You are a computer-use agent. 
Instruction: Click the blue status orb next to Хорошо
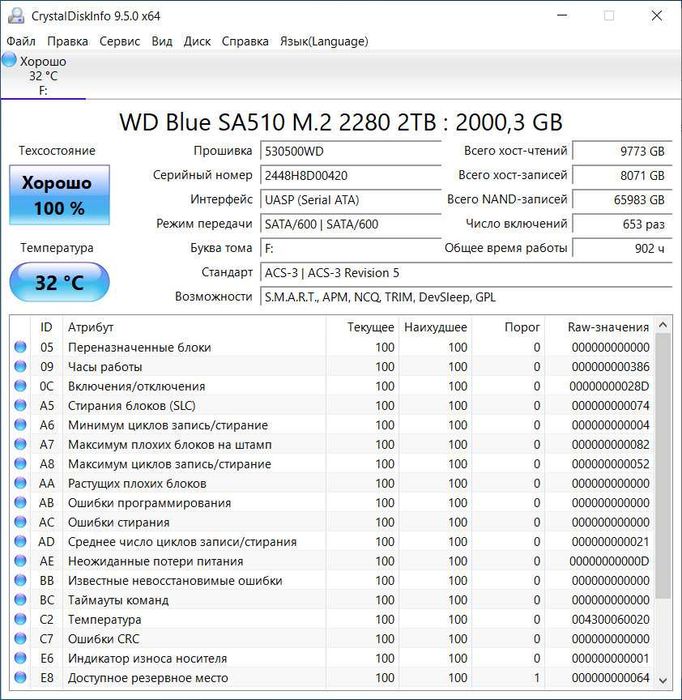pyautogui.click(x=9, y=60)
